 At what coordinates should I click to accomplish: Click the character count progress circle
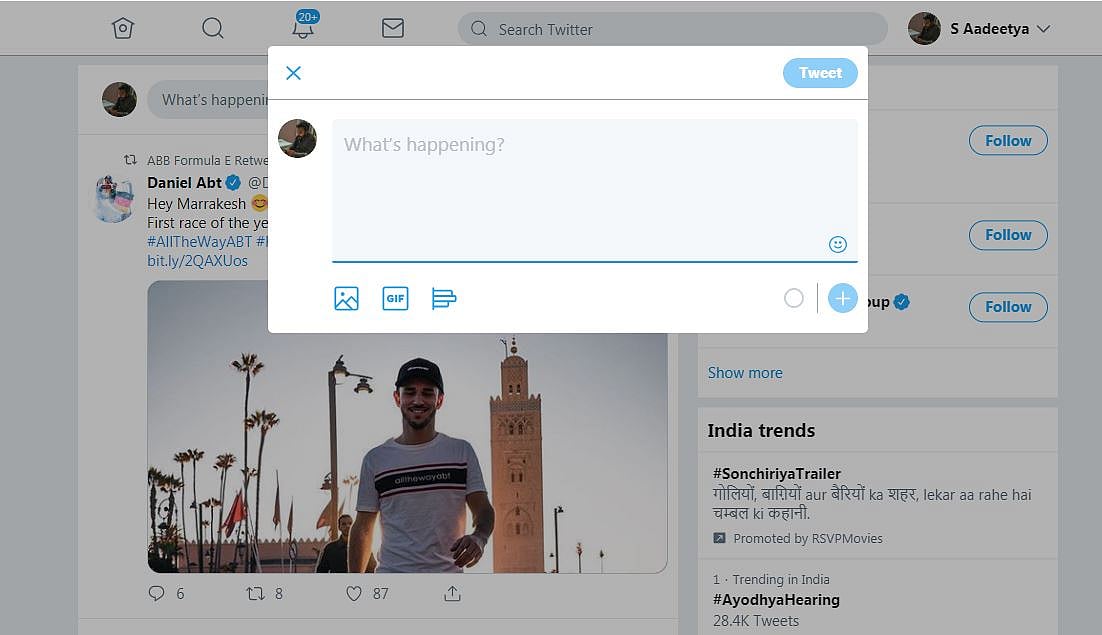coord(794,298)
